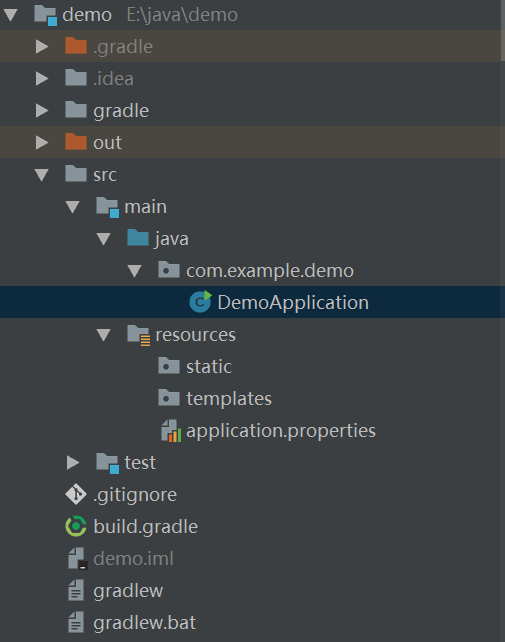The image size is (505, 642).
Task: Click the orange out folder icon
Action: [x=76, y=142]
